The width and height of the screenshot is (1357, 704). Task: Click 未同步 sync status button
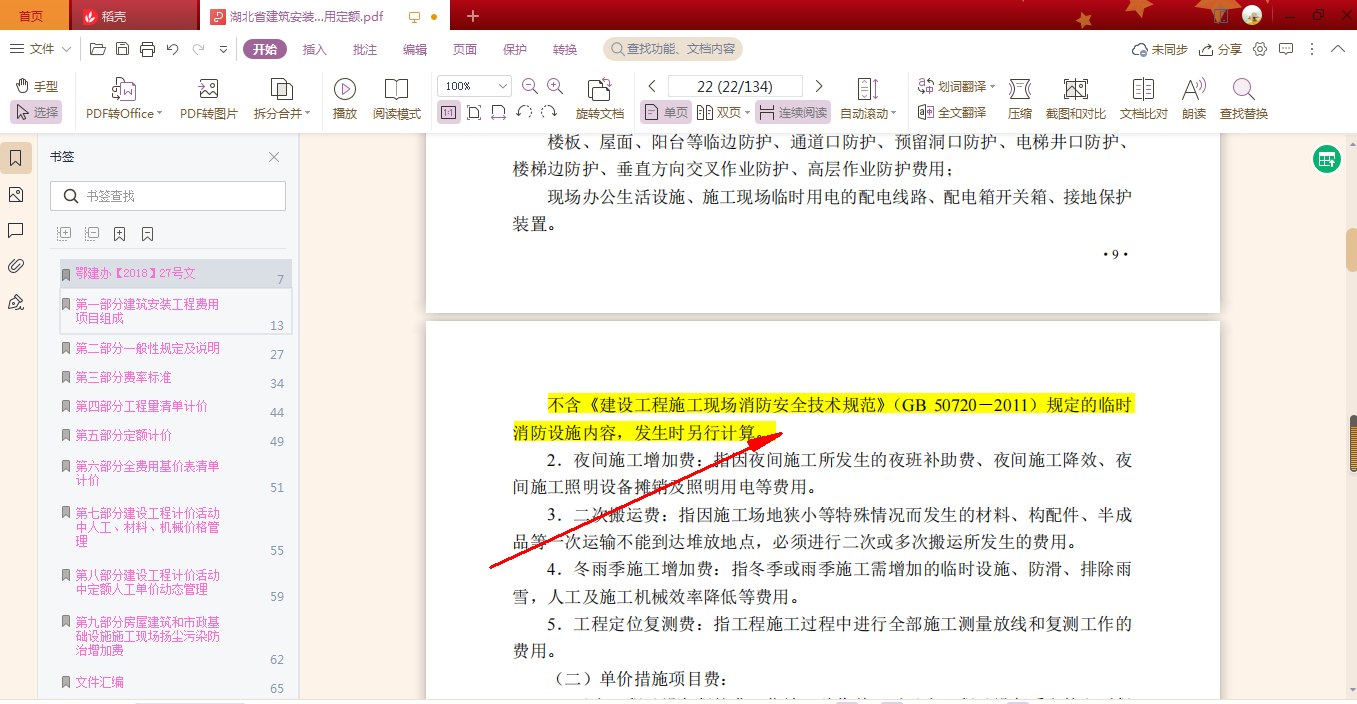(x=1159, y=49)
